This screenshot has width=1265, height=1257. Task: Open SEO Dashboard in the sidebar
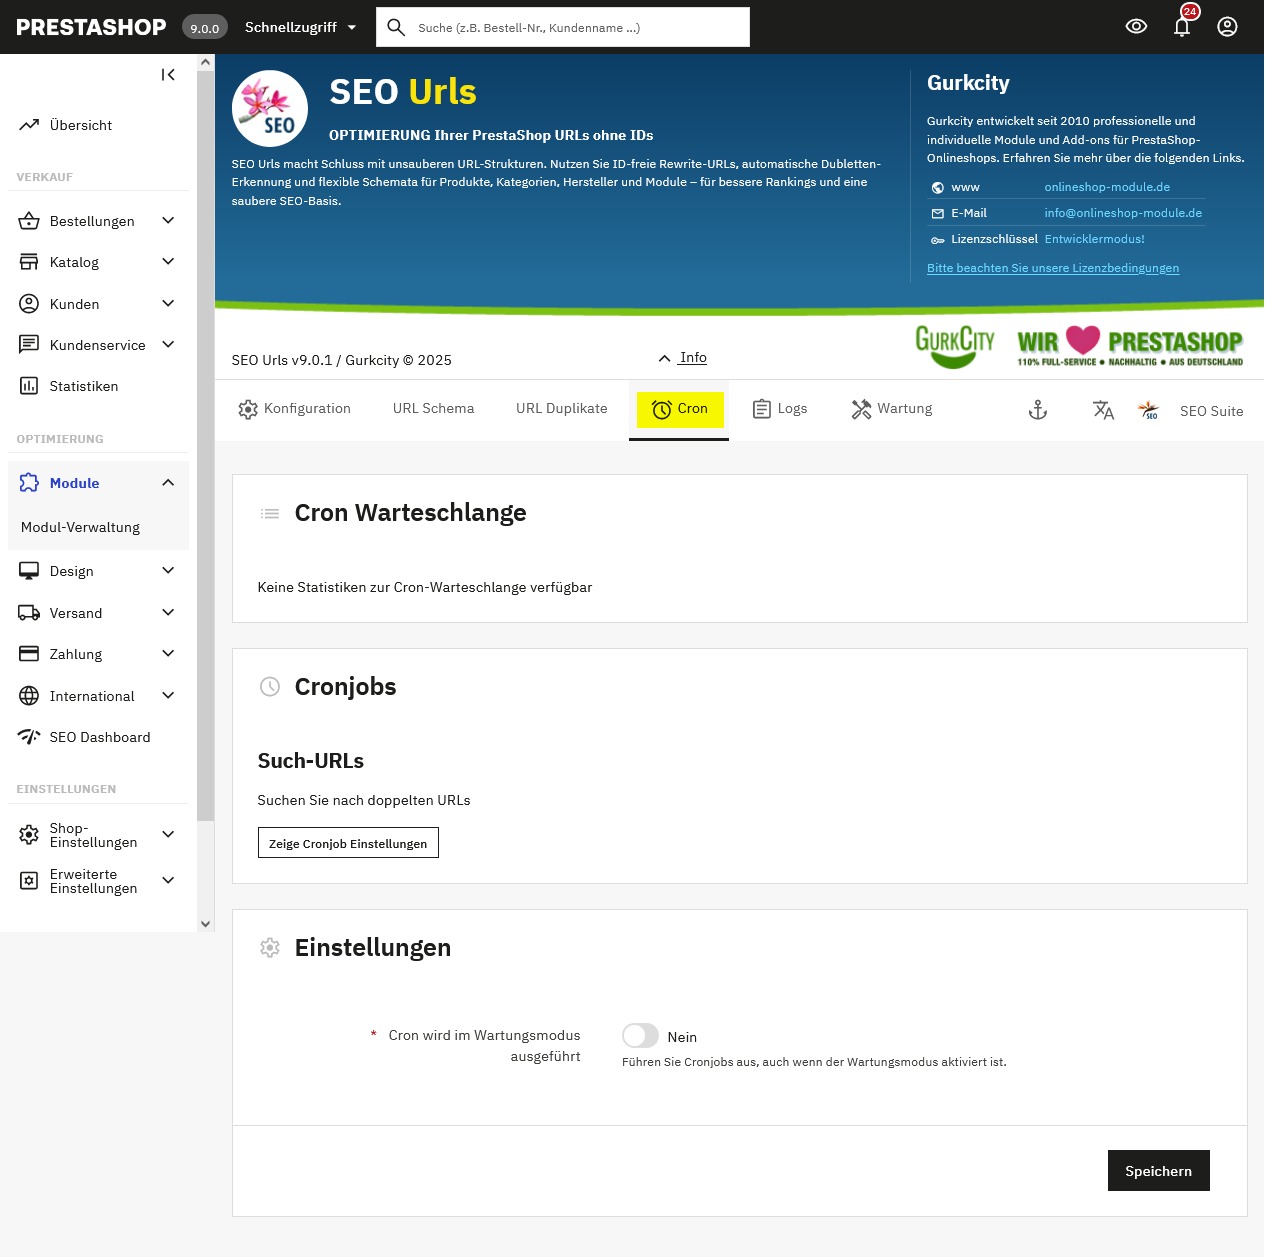click(x=99, y=737)
